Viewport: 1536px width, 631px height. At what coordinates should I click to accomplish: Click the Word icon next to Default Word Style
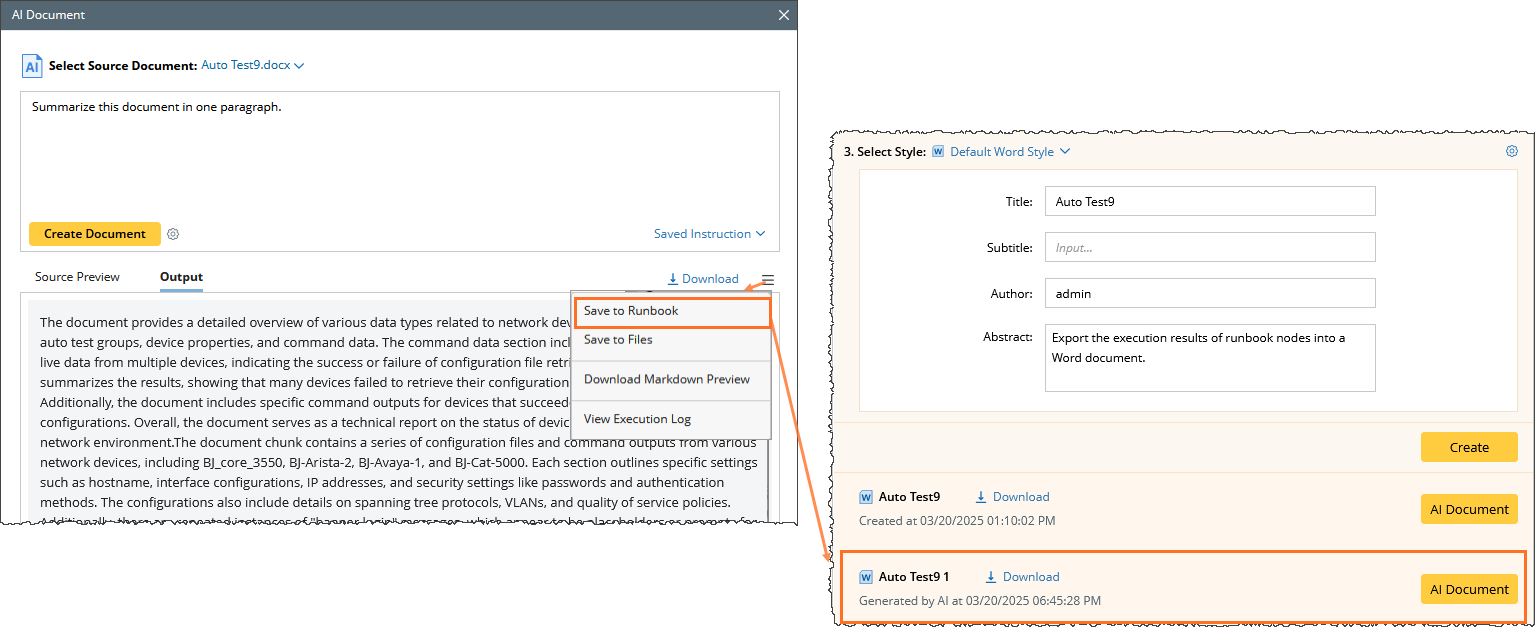tap(938, 152)
